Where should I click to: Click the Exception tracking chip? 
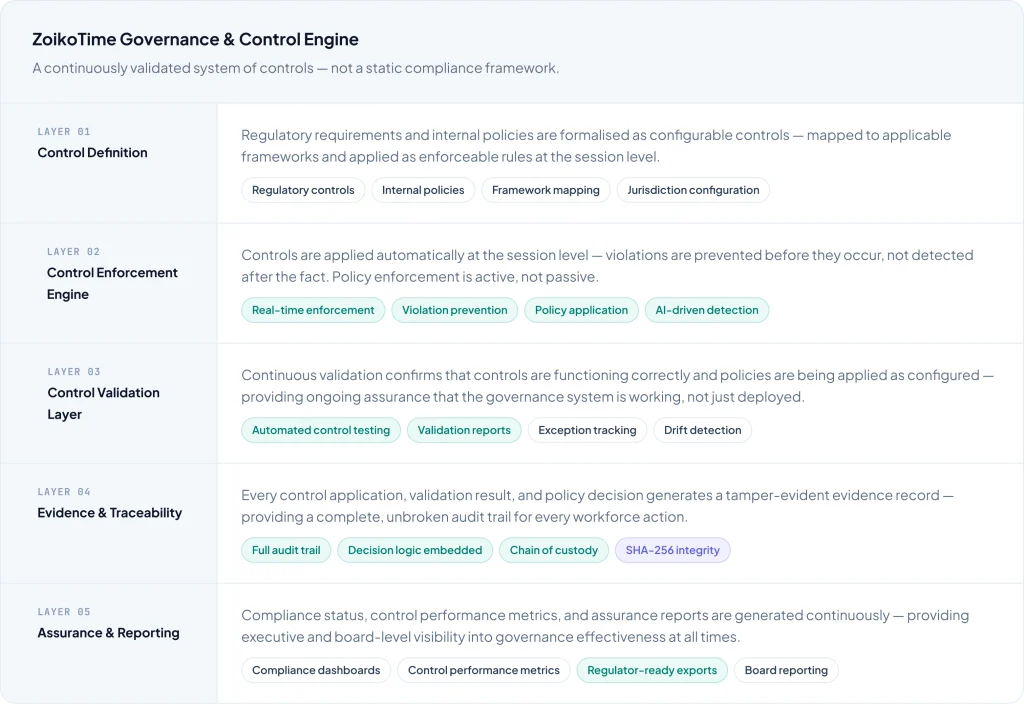tap(587, 430)
